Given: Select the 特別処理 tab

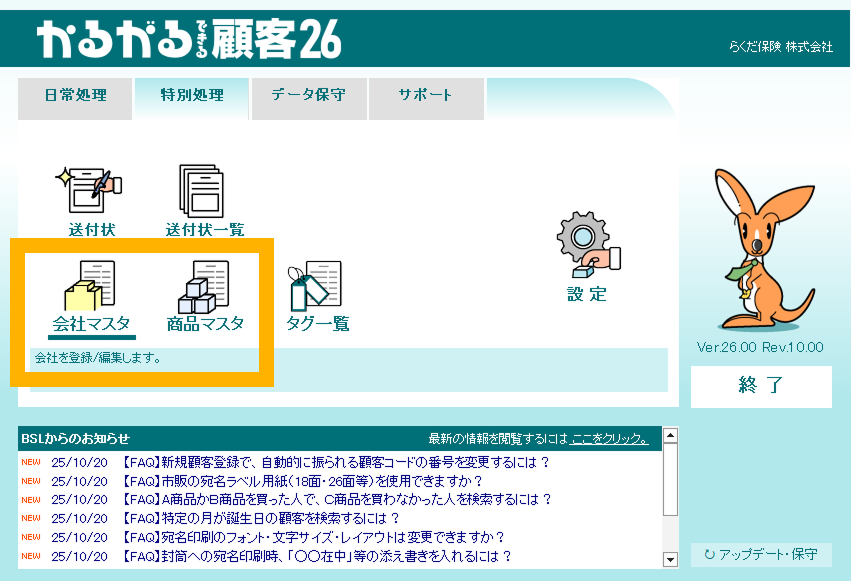Looking at the screenshot, I should (191, 96).
